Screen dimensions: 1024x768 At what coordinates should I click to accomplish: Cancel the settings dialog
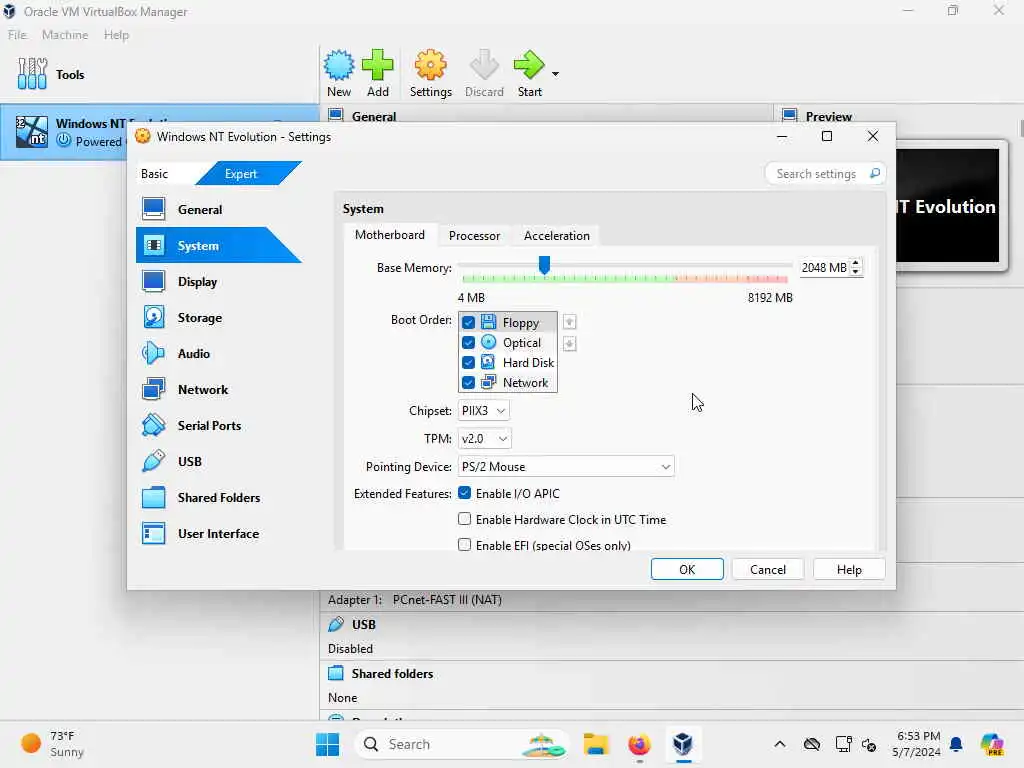pos(768,569)
